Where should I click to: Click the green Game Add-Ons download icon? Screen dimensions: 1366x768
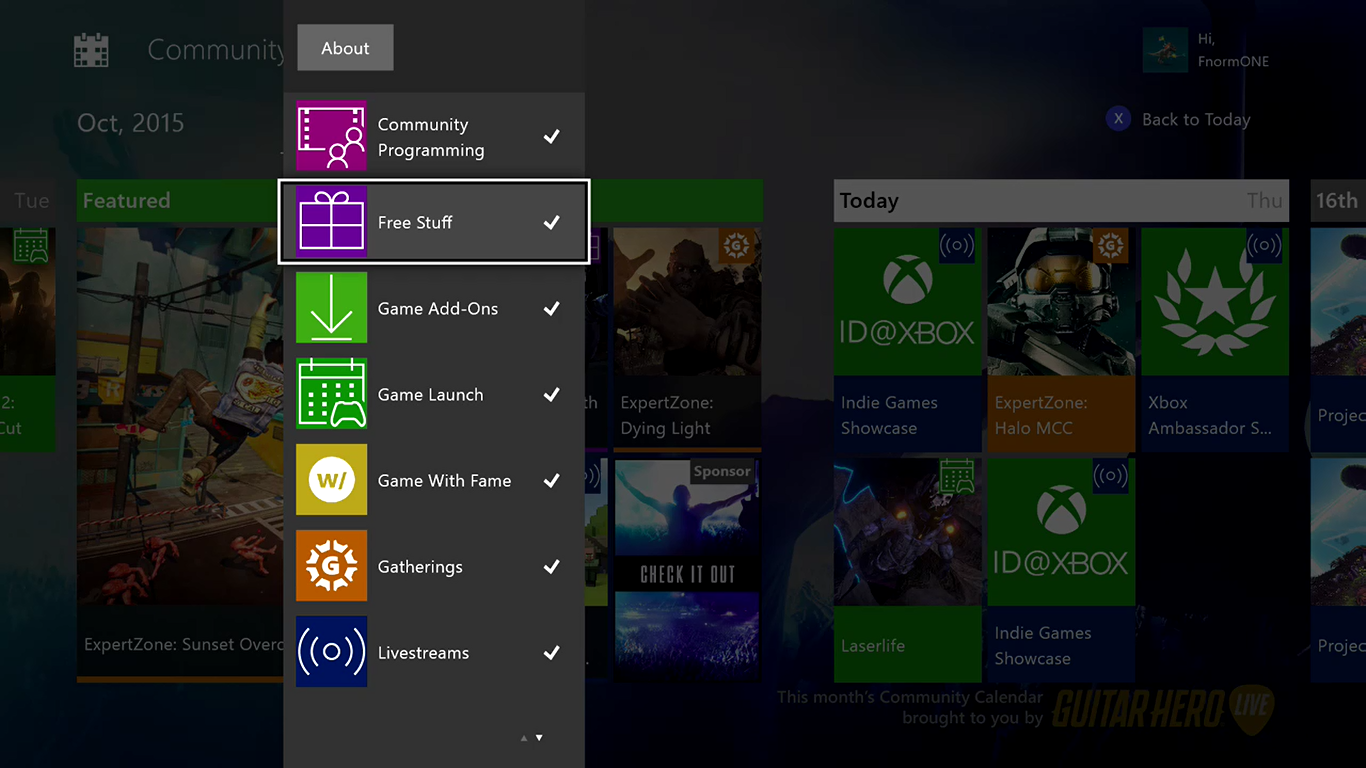tap(331, 308)
